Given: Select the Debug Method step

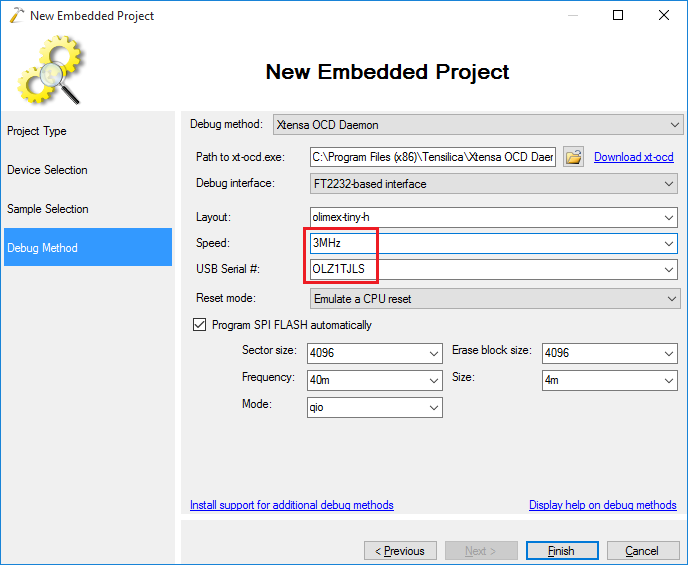Looking at the screenshot, I should coord(88,247).
